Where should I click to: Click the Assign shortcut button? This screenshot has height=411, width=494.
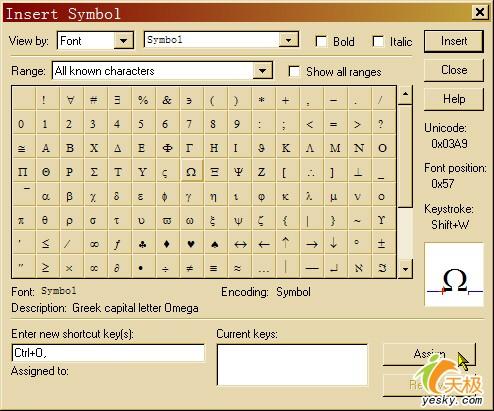[429, 354]
